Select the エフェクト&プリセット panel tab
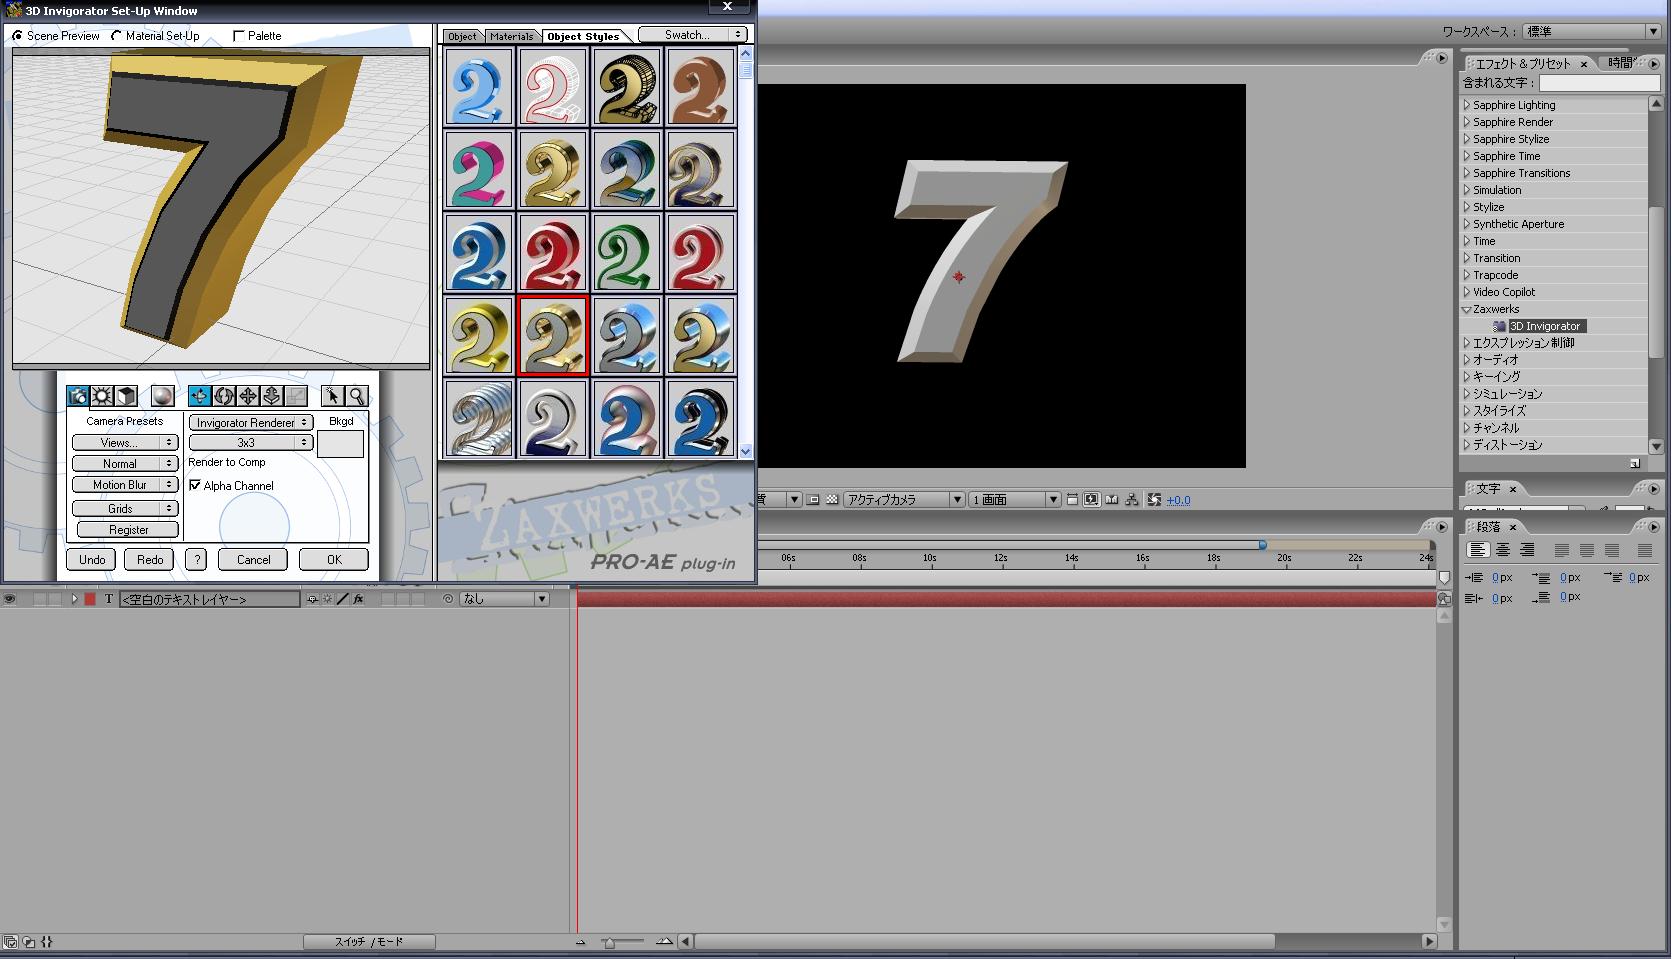1672x959 pixels. coord(1523,63)
